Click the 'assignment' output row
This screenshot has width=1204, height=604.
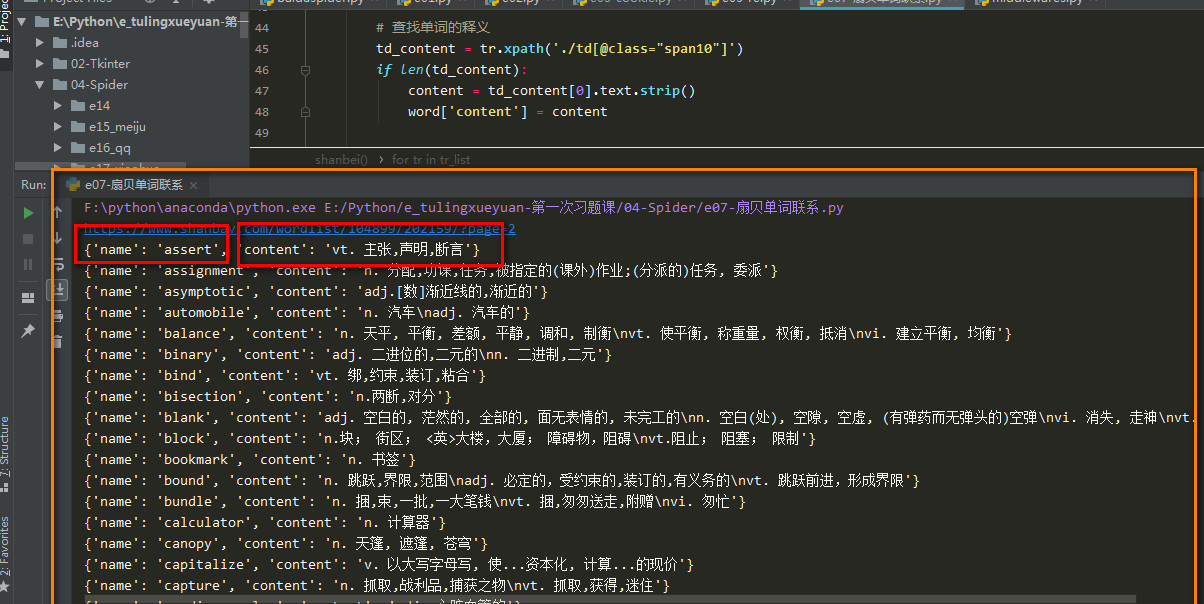tap(431, 270)
